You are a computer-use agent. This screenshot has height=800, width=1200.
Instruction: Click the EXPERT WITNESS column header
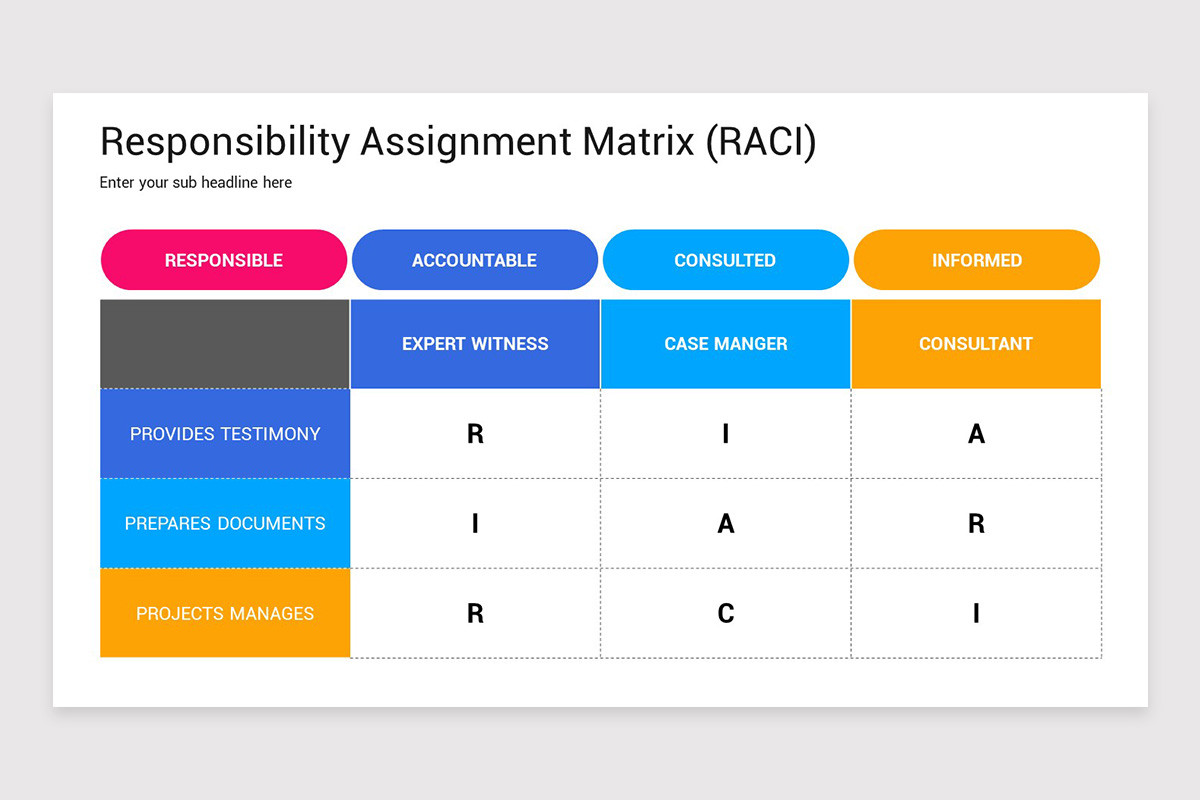(475, 344)
